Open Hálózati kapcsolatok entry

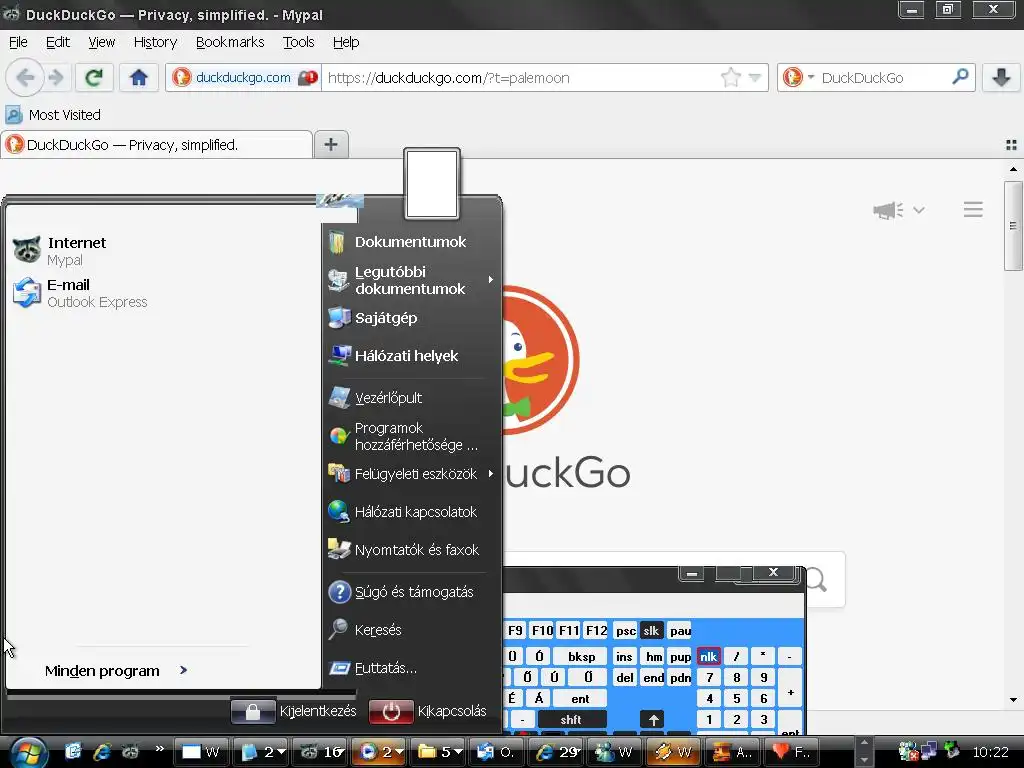click(x=402, y=511)
